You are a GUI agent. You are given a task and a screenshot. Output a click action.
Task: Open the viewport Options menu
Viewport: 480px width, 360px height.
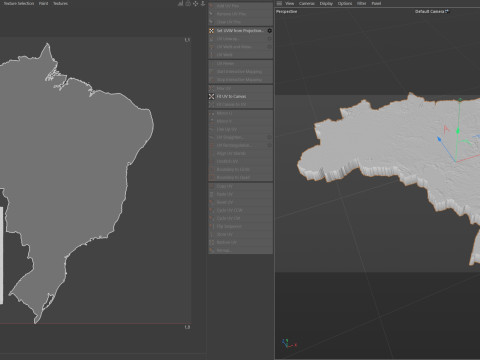[x=345, y=3]
